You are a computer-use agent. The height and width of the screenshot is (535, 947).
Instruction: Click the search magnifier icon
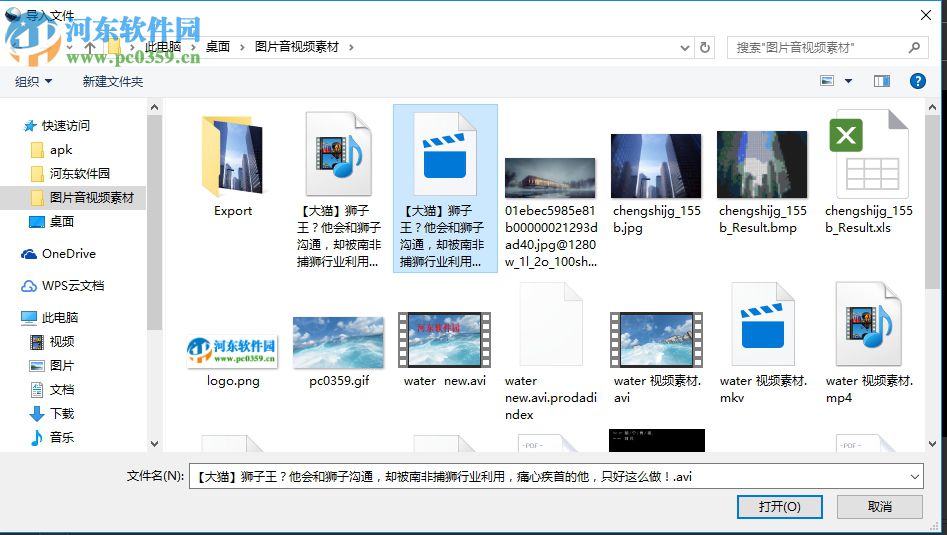pos(914,47)
